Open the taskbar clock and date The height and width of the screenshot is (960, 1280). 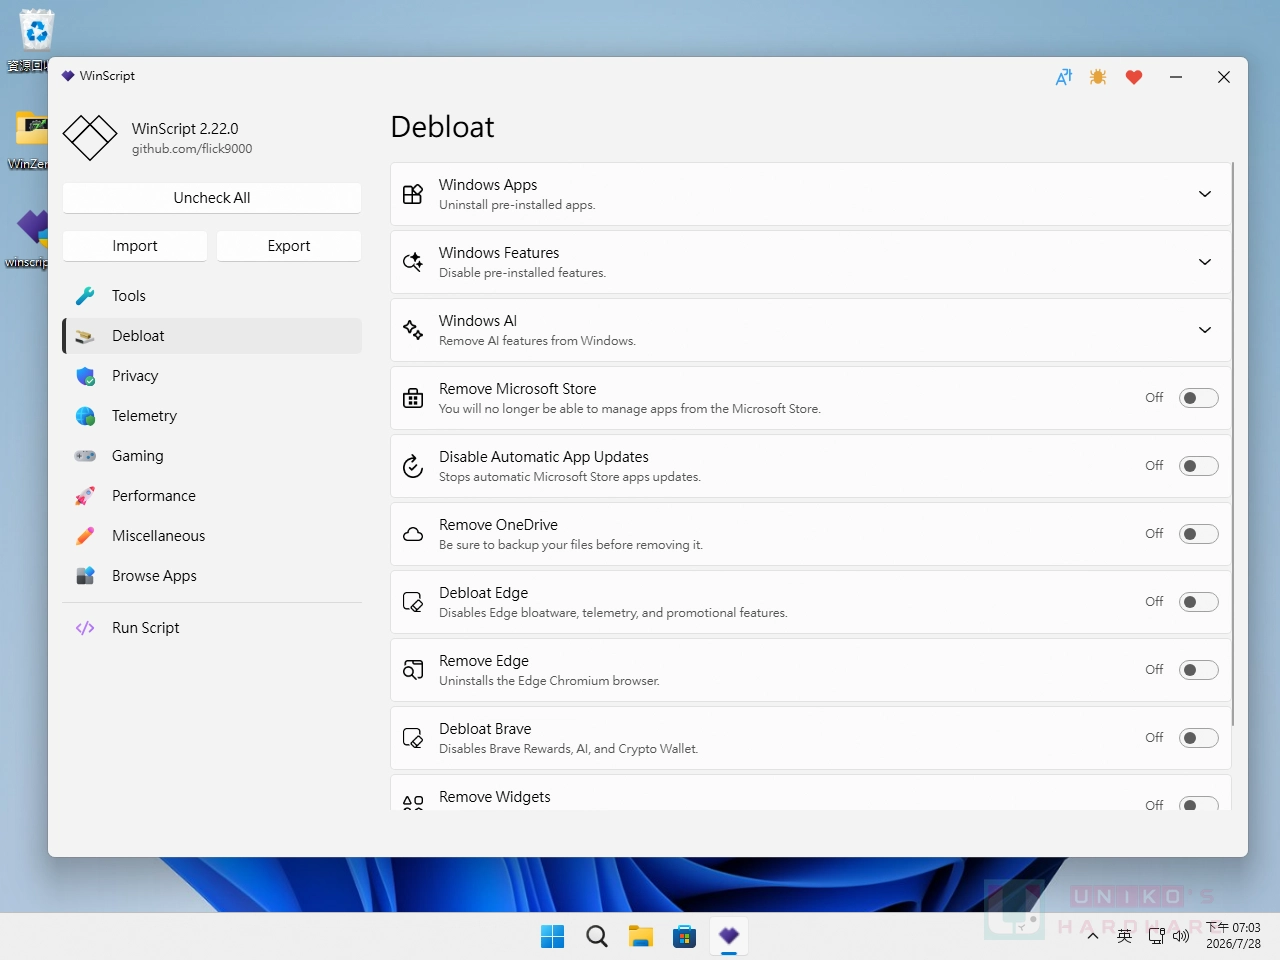click(x=1233, y=936)
